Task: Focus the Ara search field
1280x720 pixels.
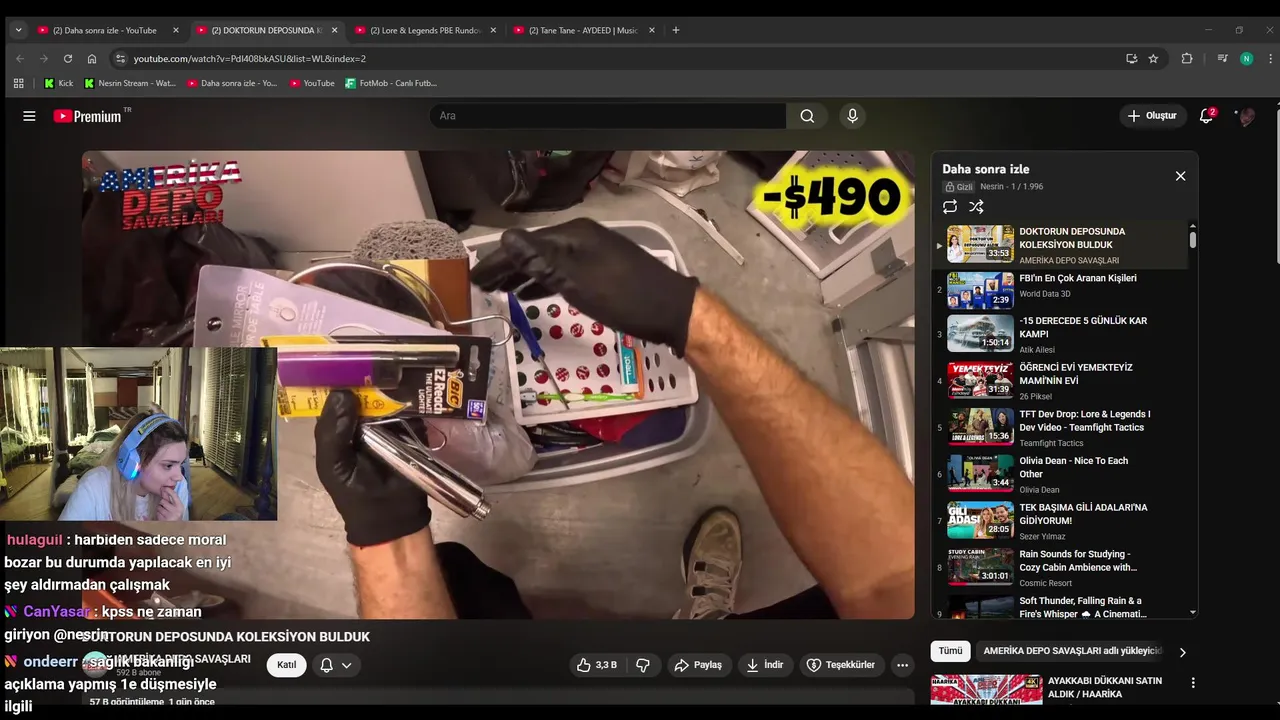Action: click(607, 116)
